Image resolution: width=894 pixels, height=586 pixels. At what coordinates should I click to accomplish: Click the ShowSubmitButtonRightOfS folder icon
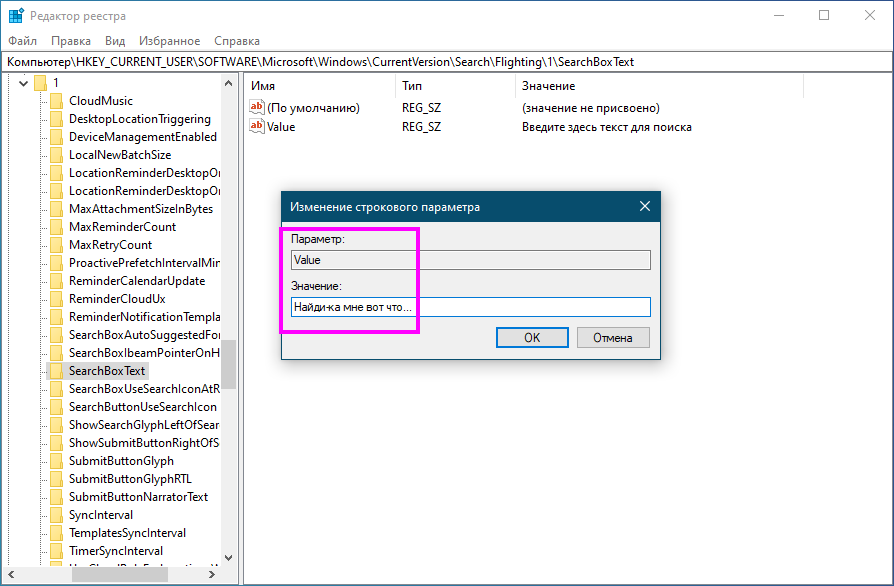click(56, 443)
